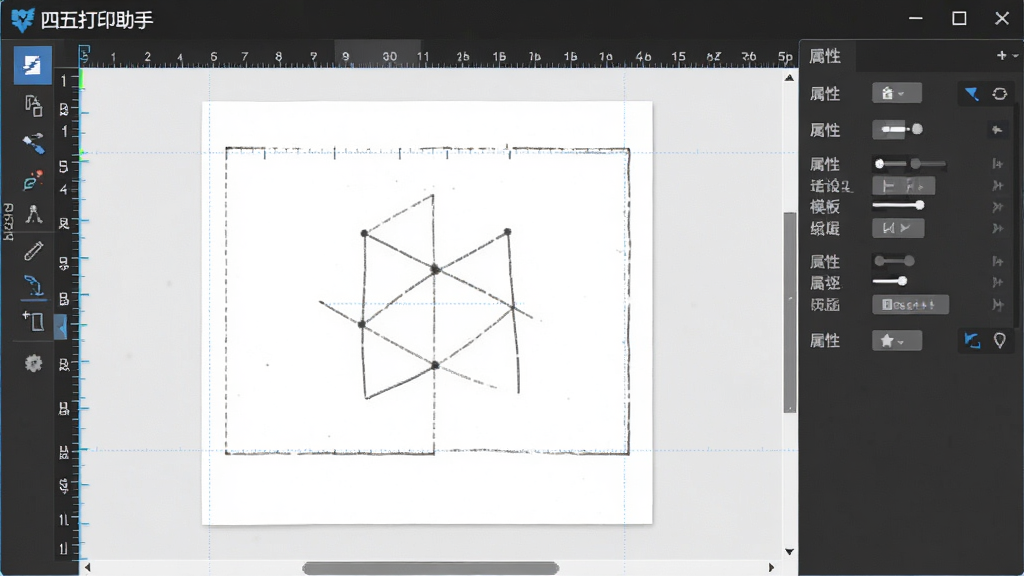Image resolution: width=1024 pixels, height=576 pixels.
Task: Click the top-right node of the drawing
Action: coord(507,232)
